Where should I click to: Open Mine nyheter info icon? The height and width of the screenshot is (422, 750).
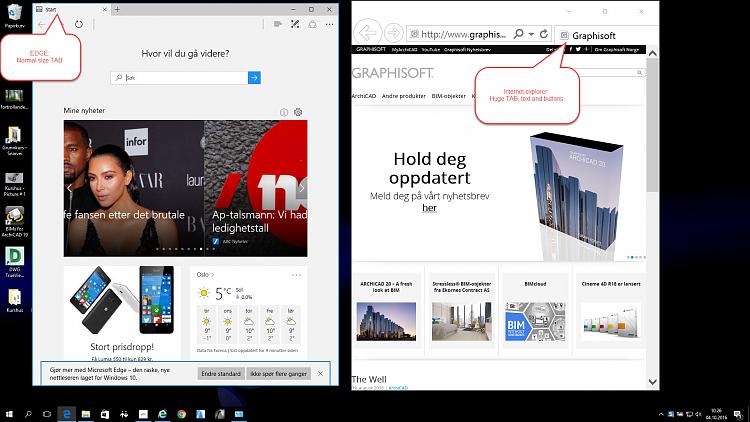[x=284, y=112]
